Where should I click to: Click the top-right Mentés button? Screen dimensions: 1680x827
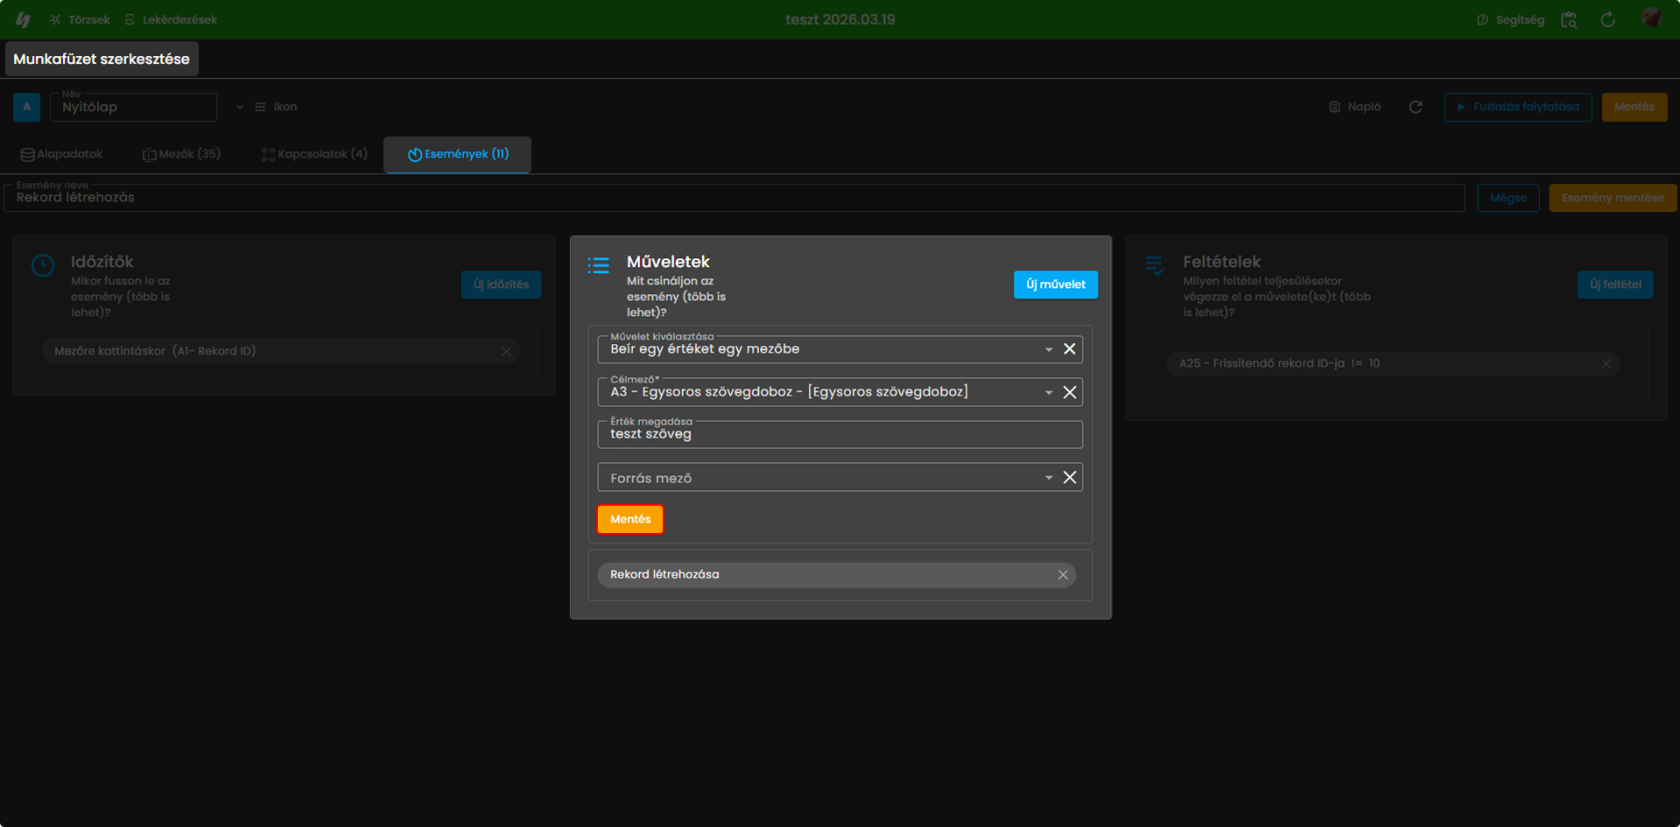pyautogui.click(x=1634, y=107)
